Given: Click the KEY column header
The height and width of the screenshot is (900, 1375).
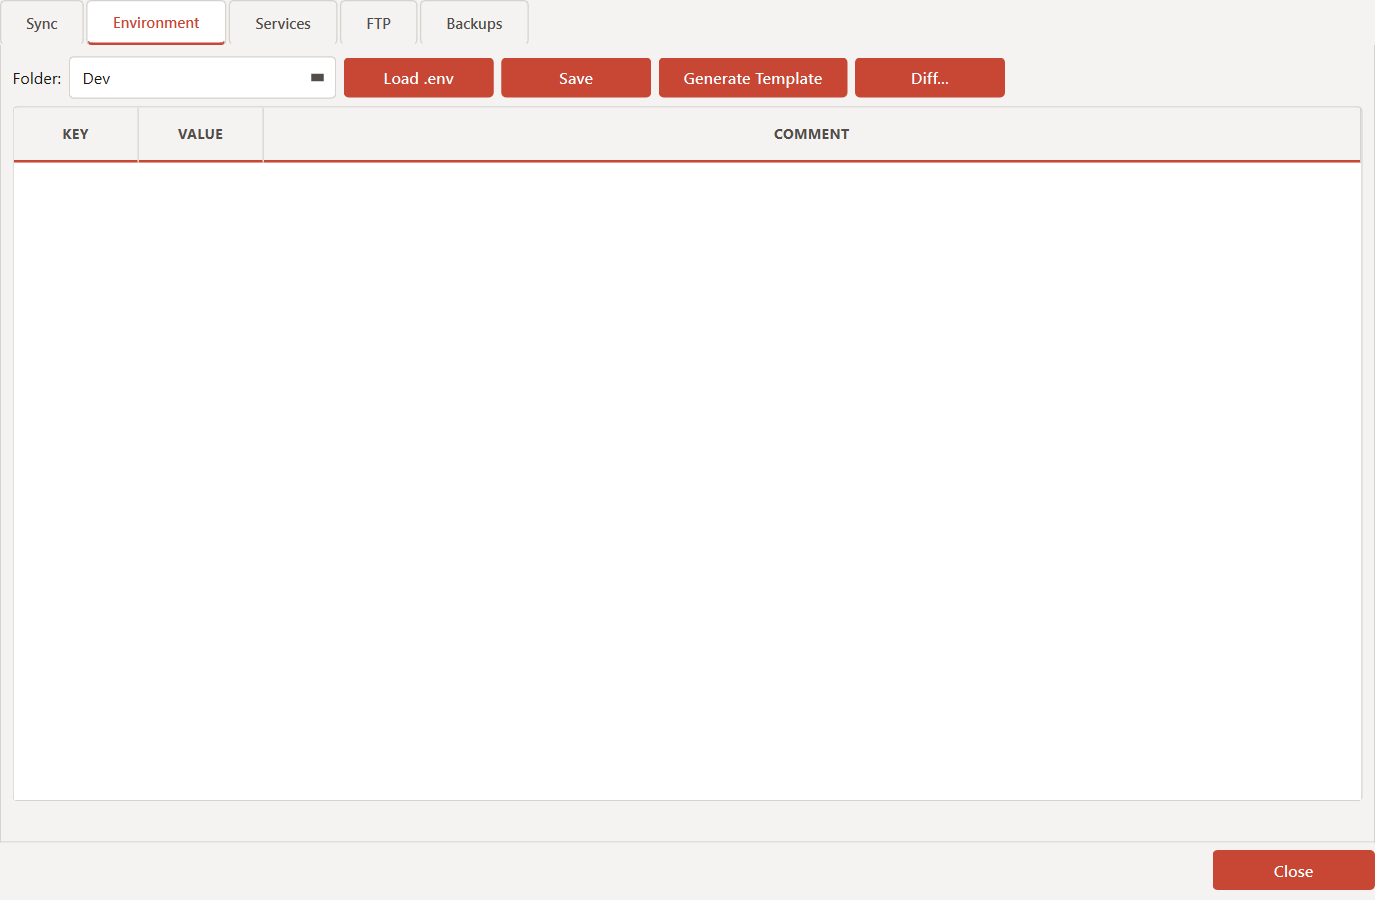Looking at the screenshot, I should pos(75,133).
